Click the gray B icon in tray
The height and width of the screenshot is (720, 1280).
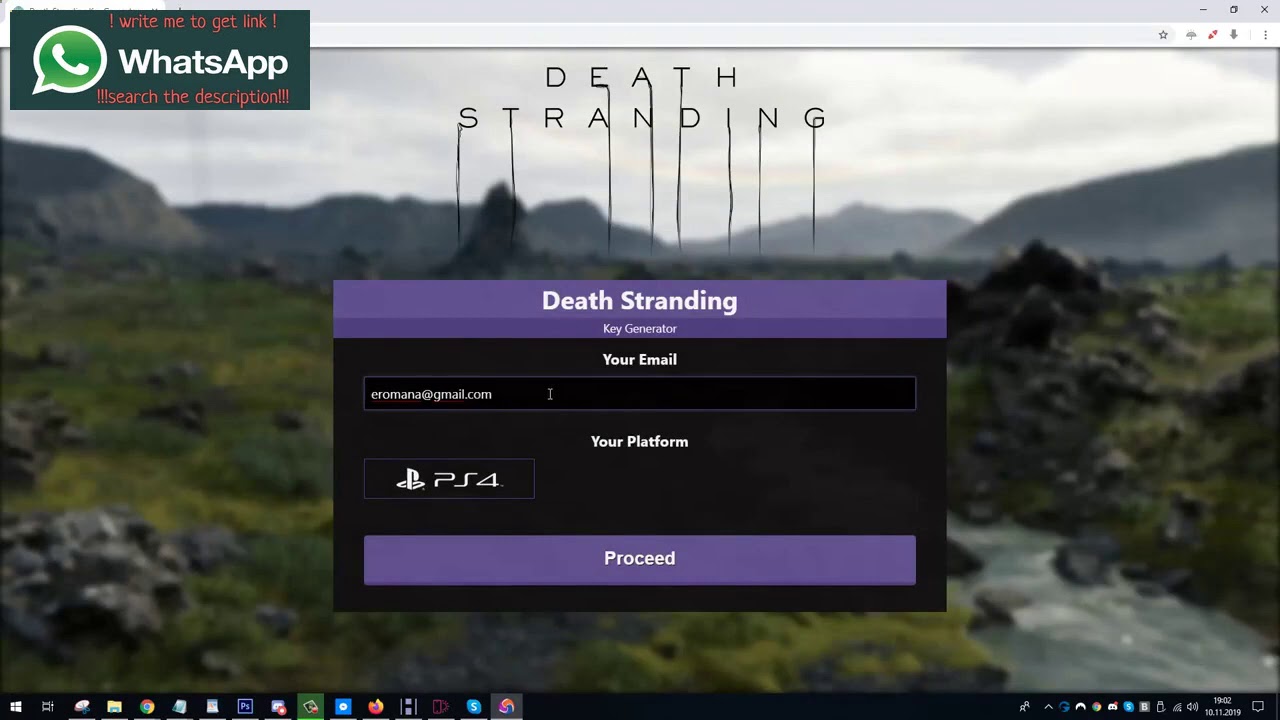tap(1144, 707)
